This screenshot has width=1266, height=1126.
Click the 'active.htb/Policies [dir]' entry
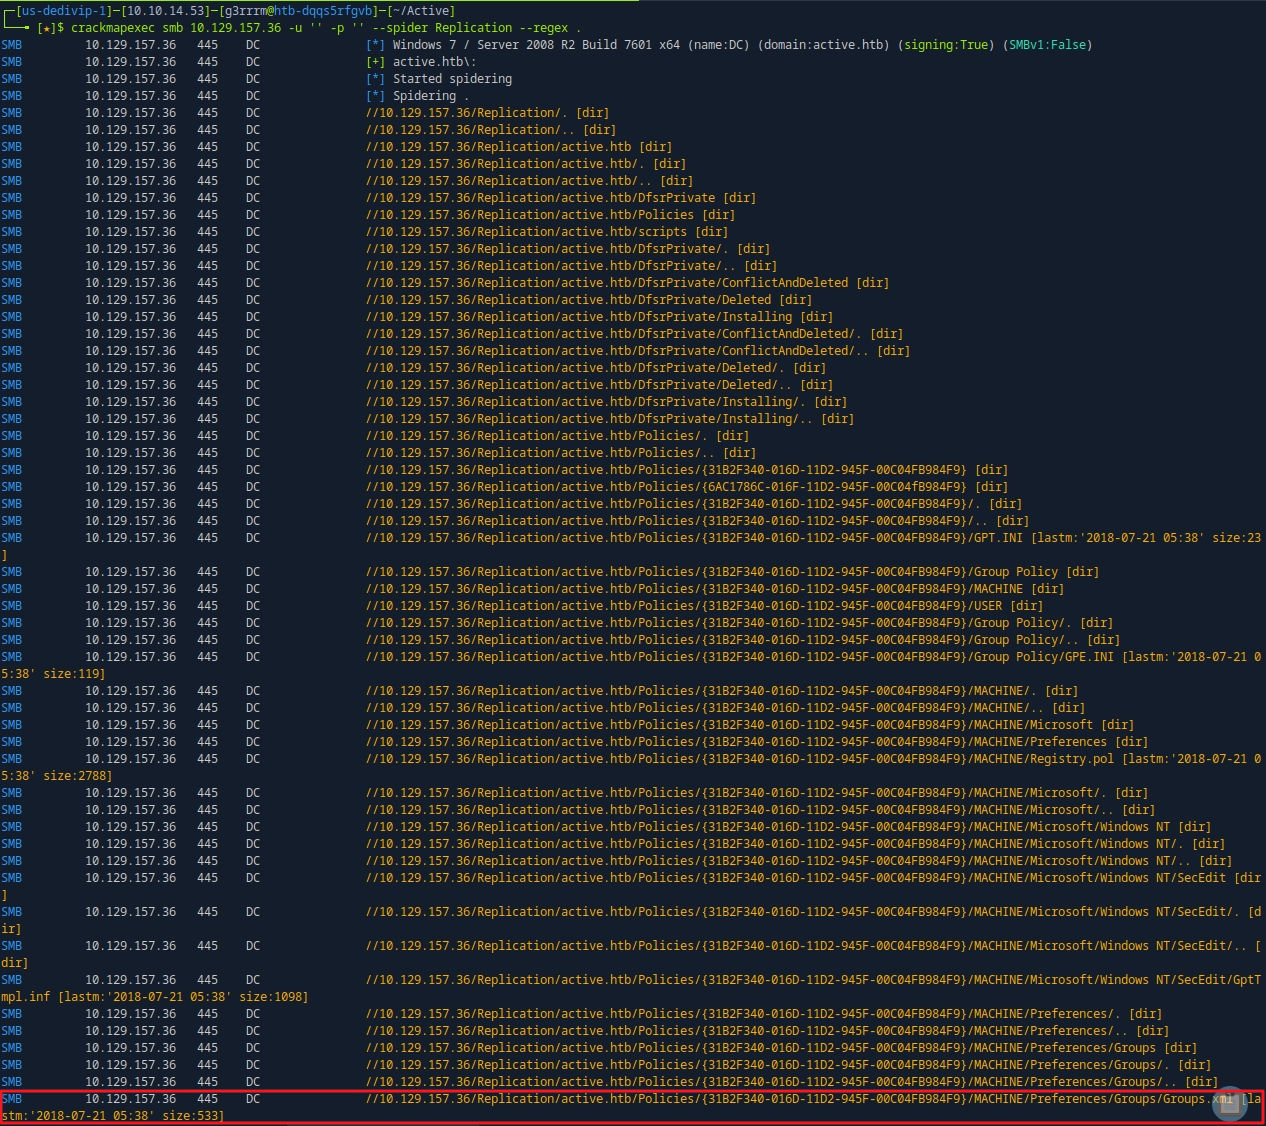550,215
